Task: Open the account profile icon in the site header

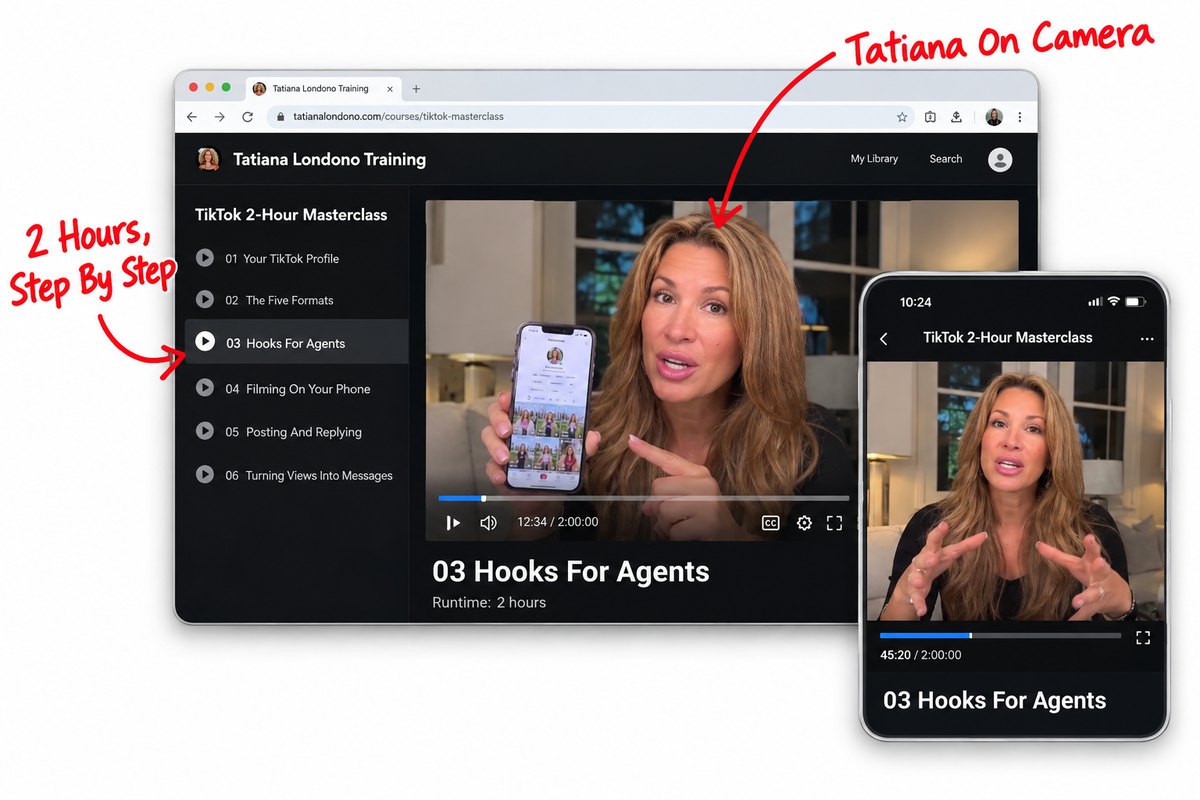Action: (x=1000, y=159)
